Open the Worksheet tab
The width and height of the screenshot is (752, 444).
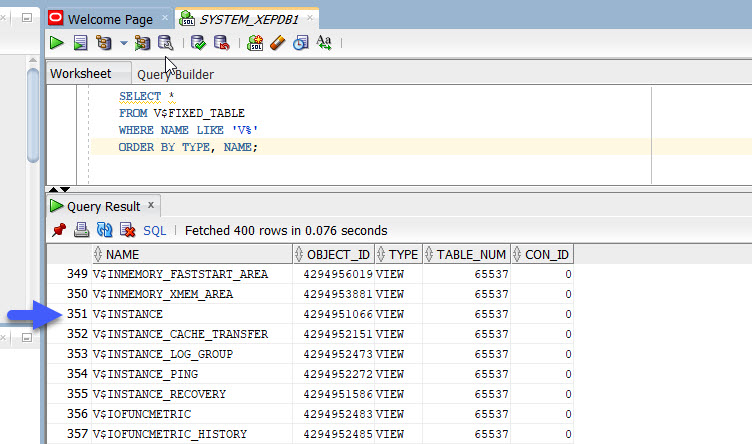coord(81,74)
